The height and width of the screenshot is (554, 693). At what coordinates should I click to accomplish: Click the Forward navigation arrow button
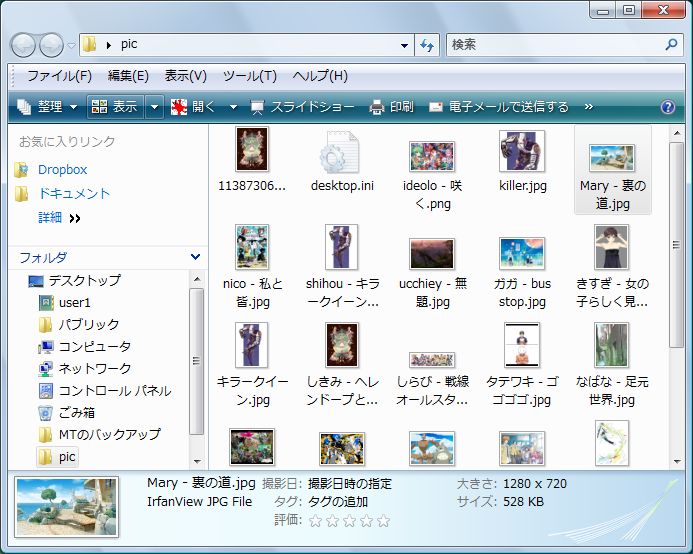pos(51,45)
